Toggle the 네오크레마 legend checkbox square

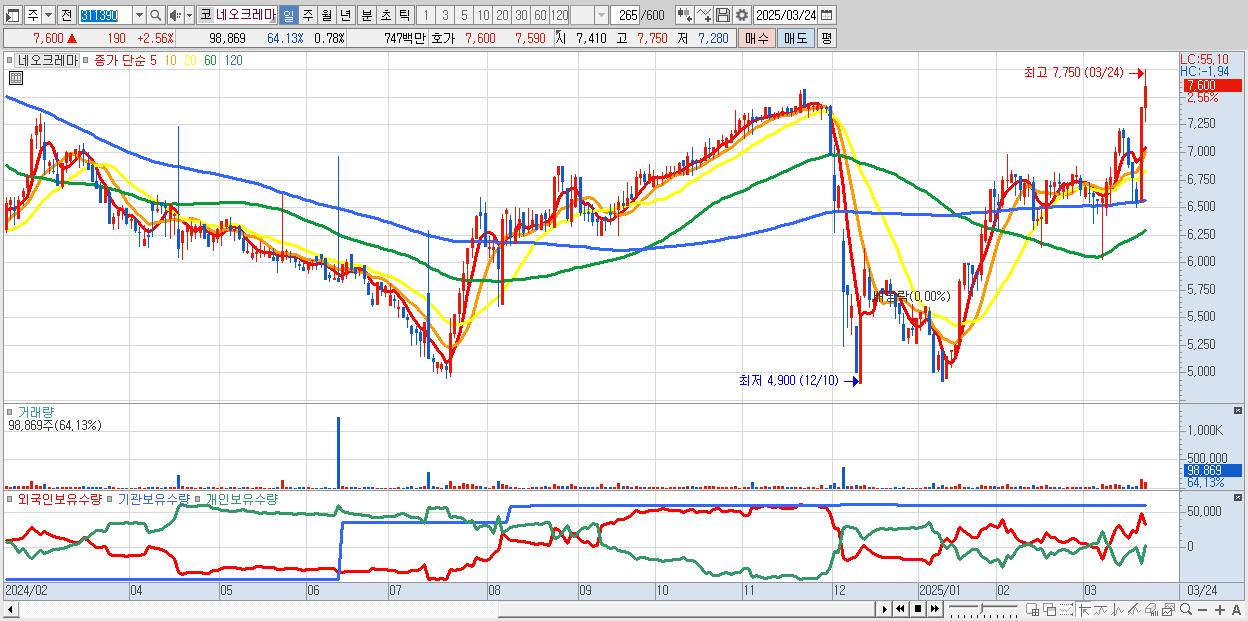click(x=11, y=60)
